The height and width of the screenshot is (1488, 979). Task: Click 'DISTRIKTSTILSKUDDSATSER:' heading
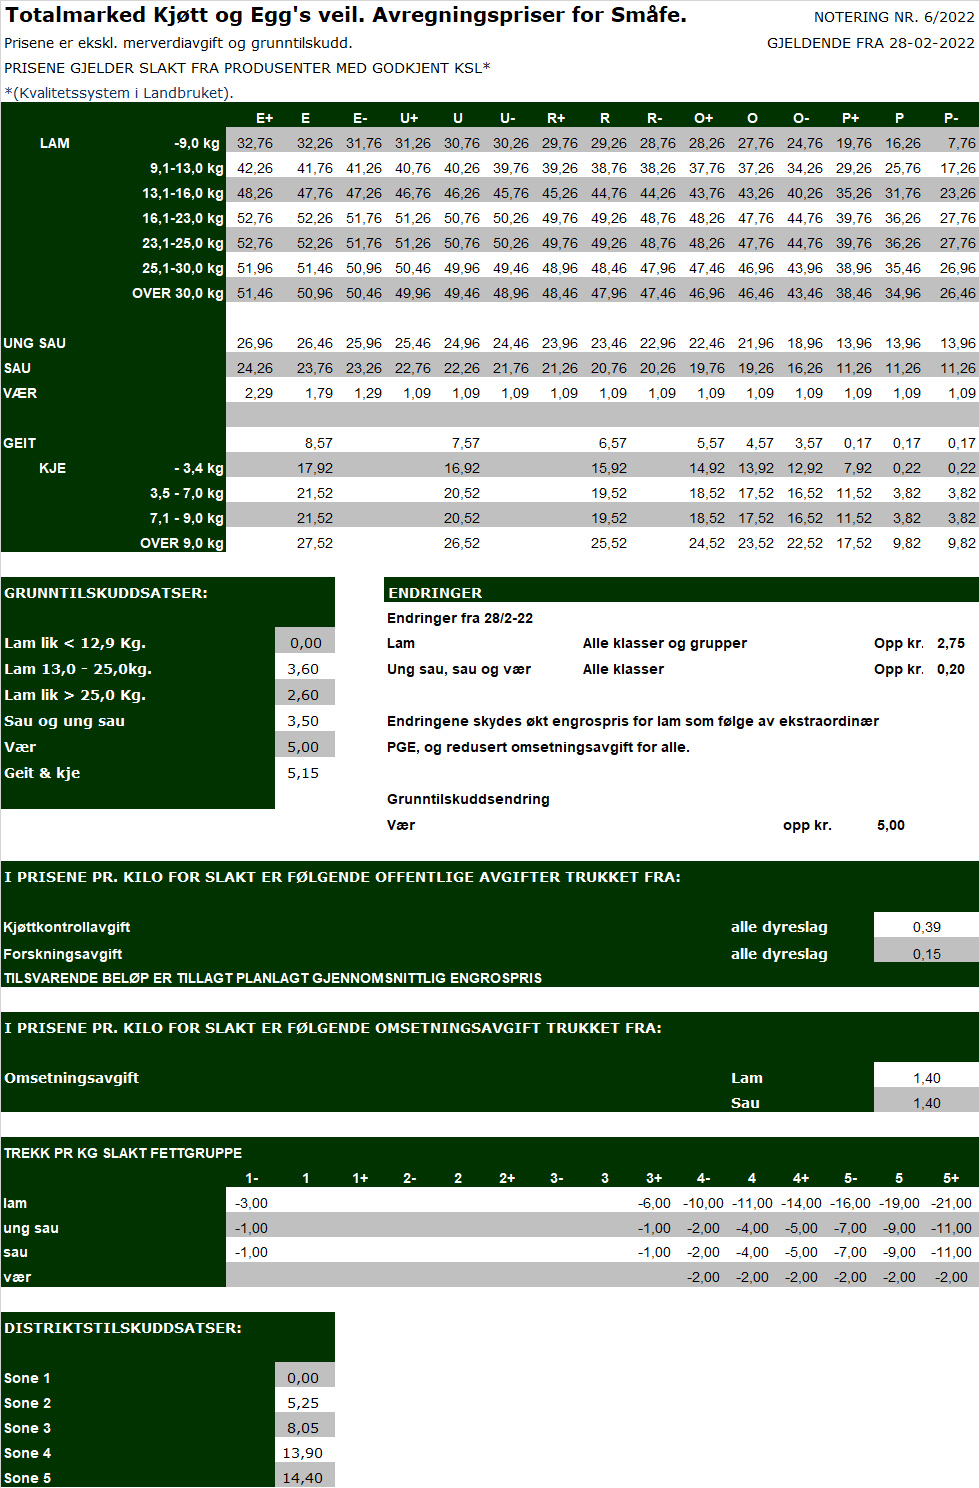click(123, 1328)
